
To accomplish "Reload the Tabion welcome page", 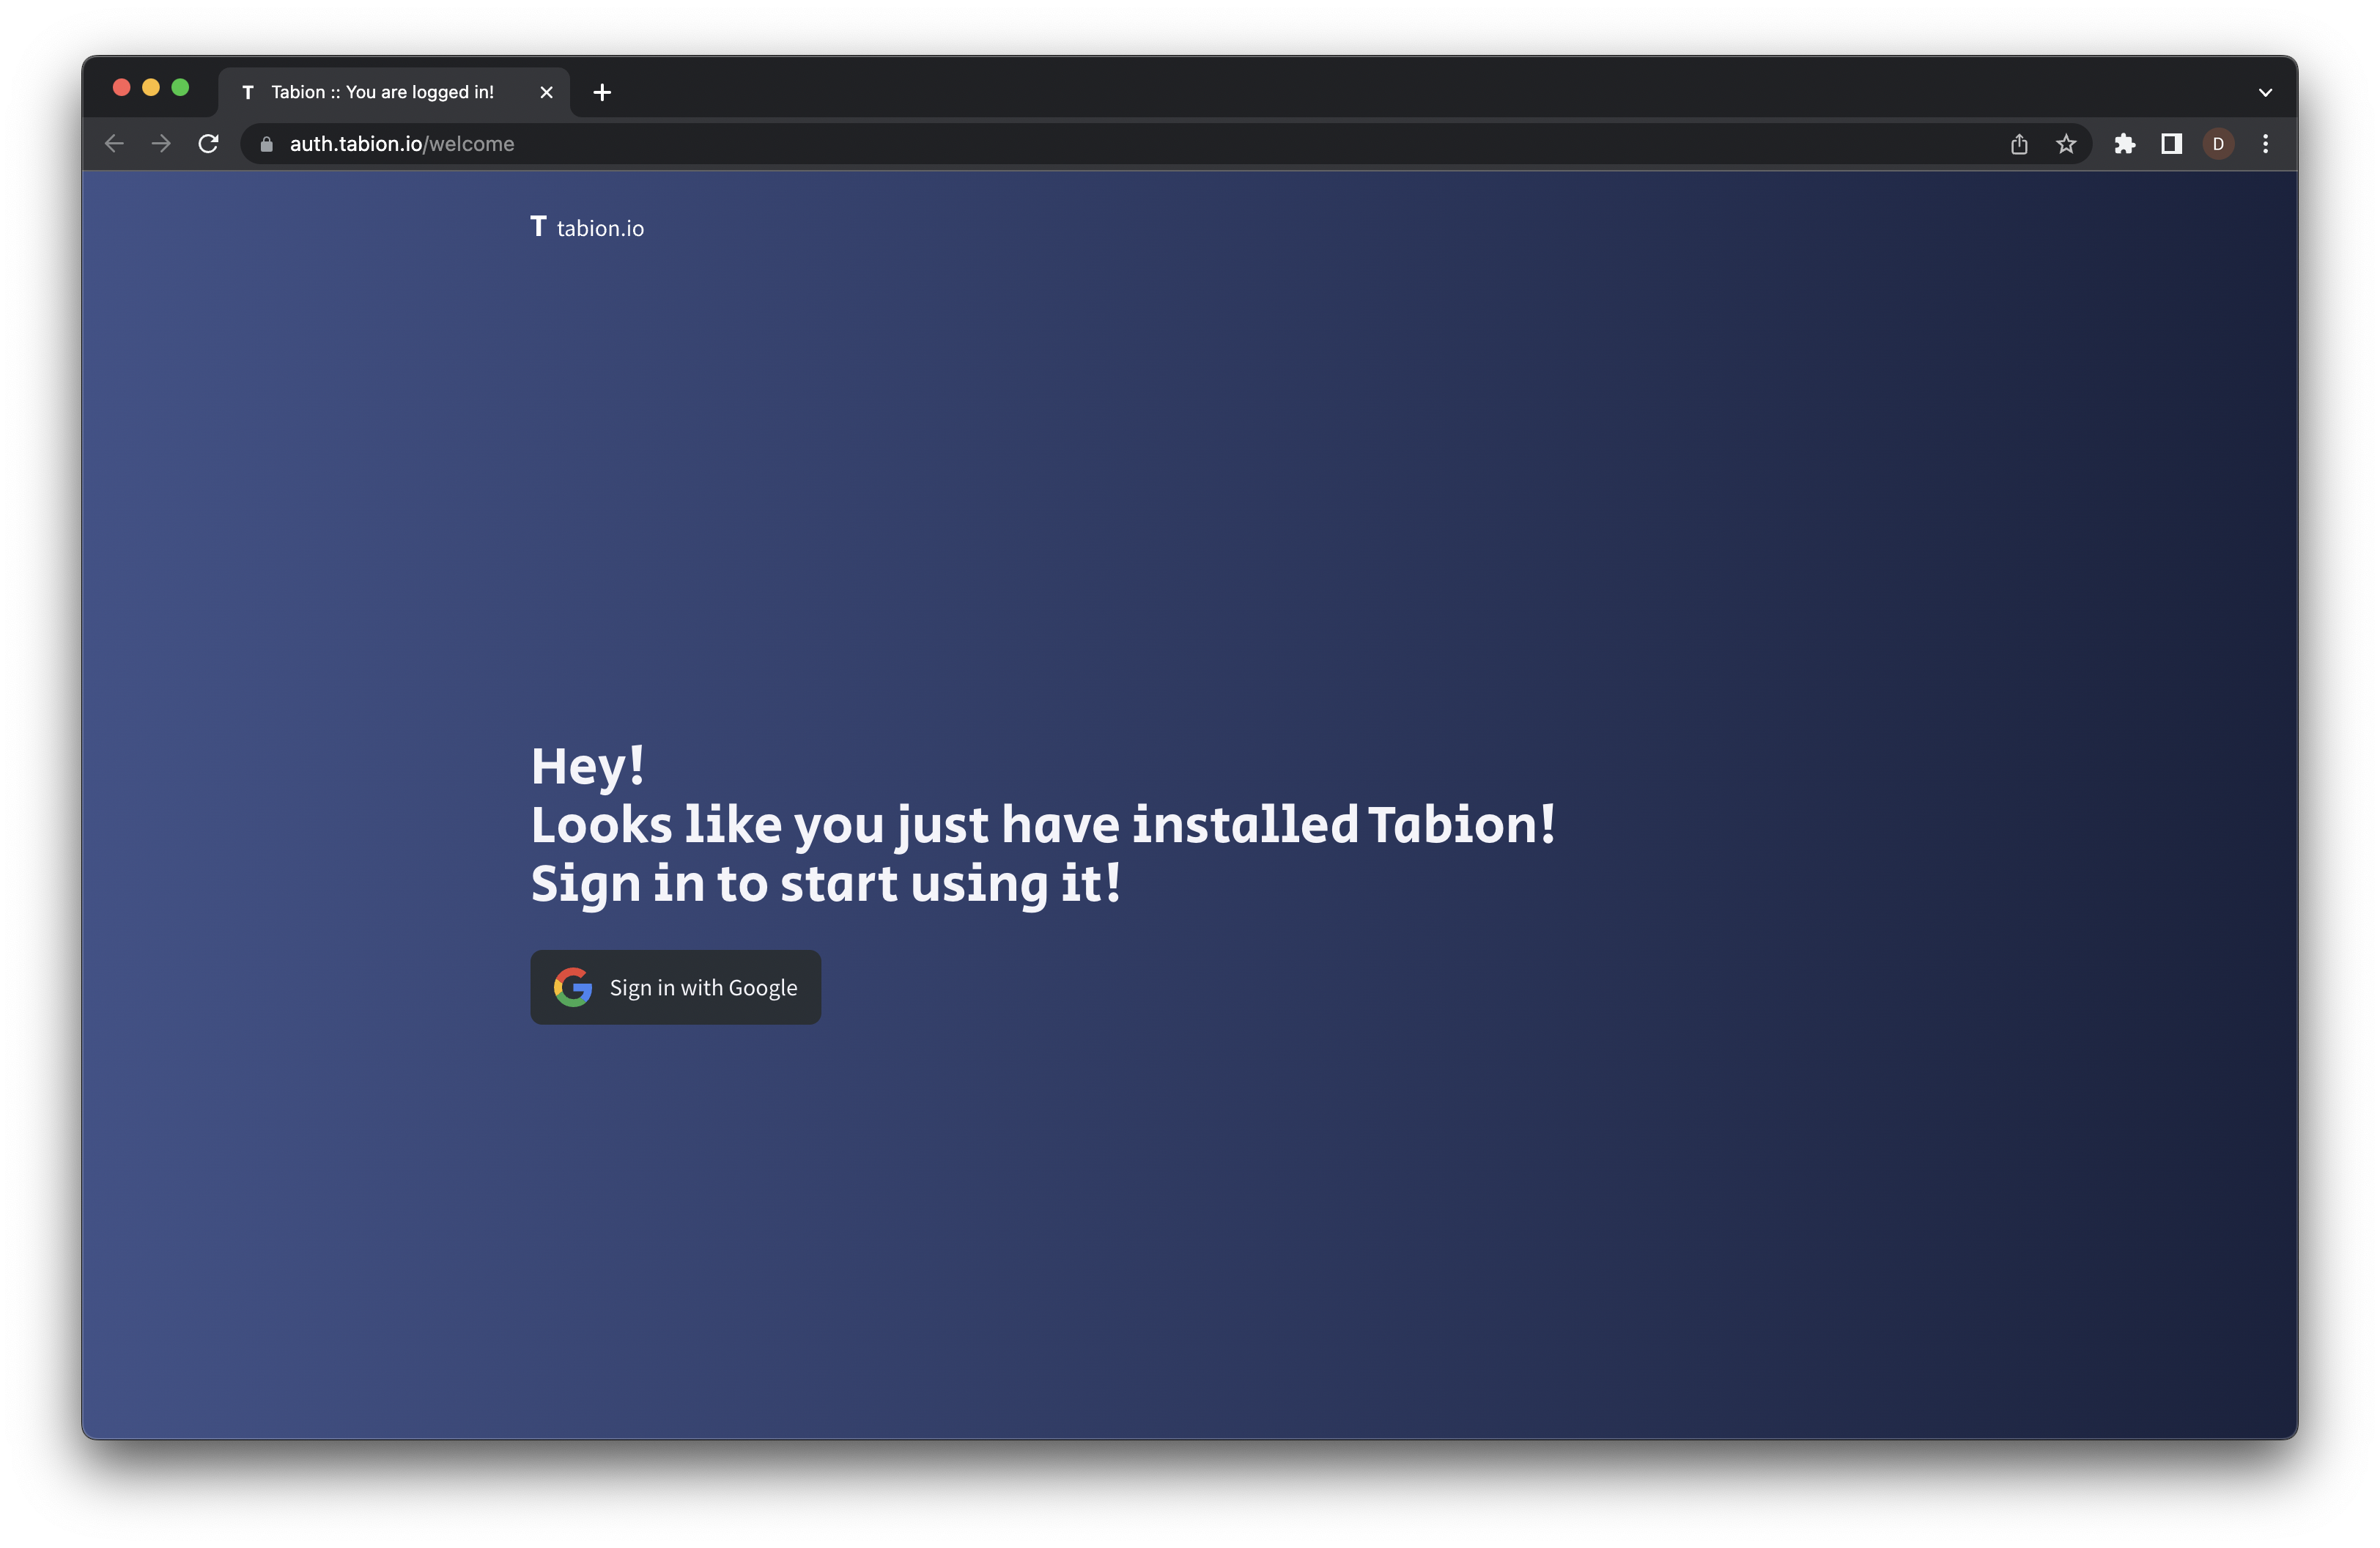I will point(208,144).
